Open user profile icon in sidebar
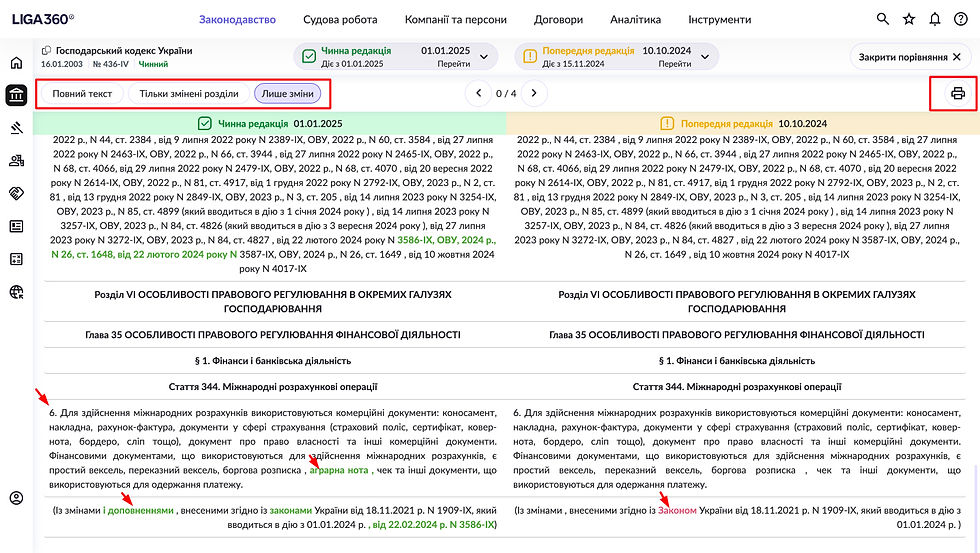Screen dimensions: 980x553 [16, 498]
